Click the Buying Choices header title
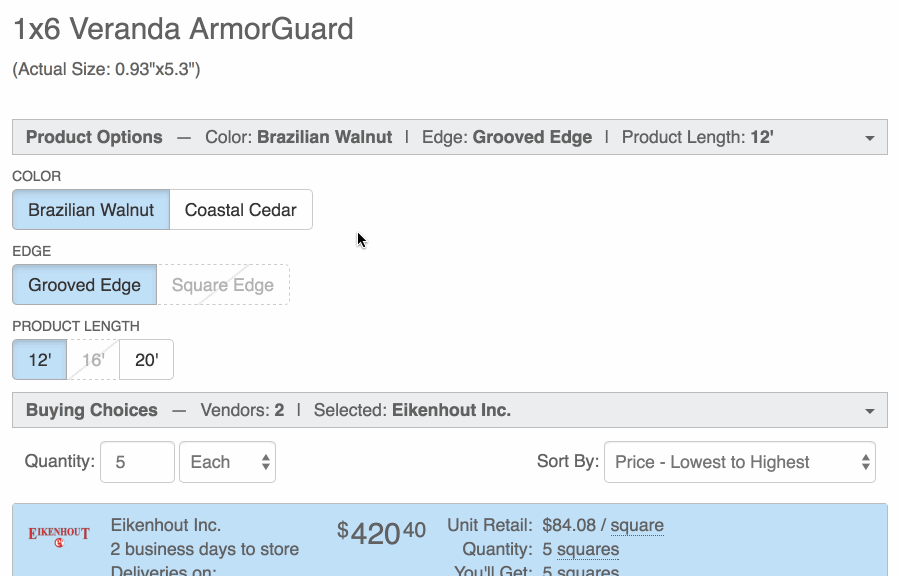The width and height of the screenshot is (898, 576). coord(92,410)
